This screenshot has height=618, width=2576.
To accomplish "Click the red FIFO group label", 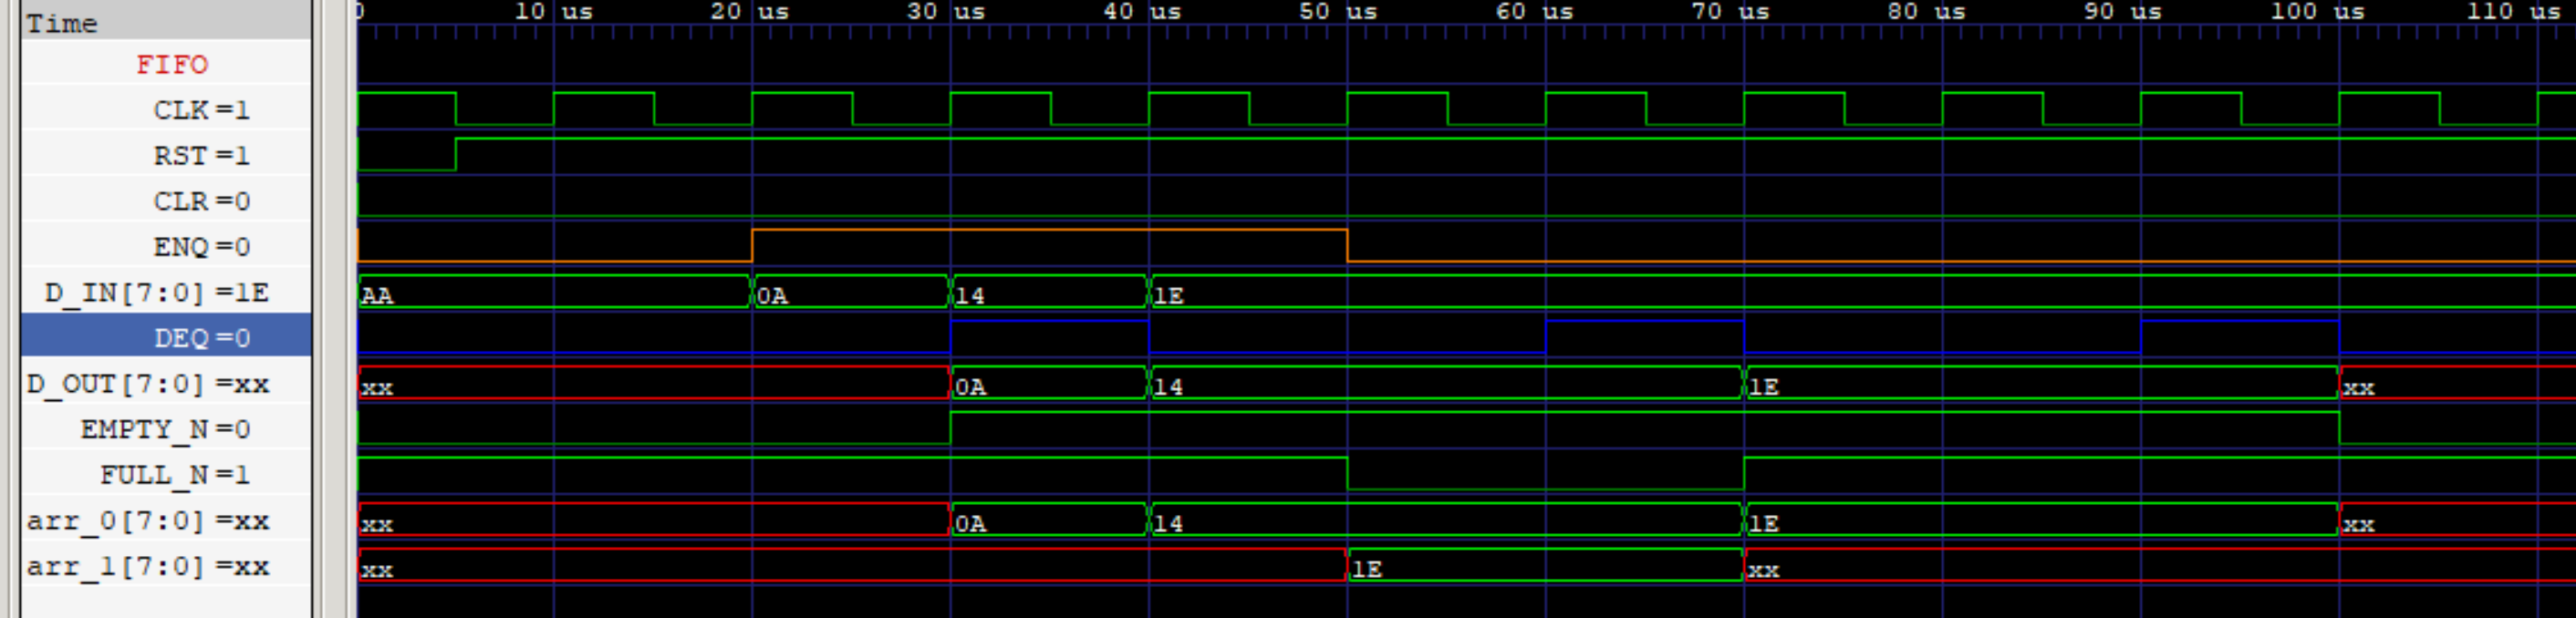I will 172,64.
